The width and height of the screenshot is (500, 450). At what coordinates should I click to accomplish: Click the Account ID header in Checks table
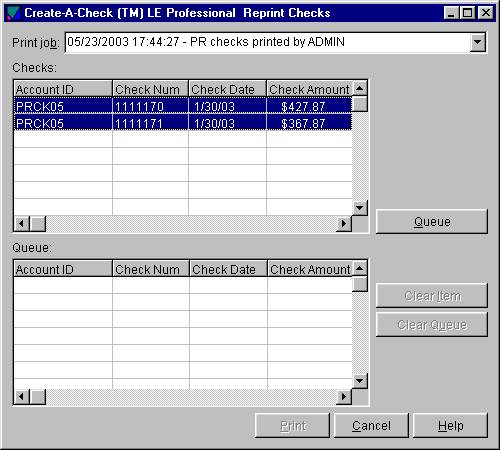63,89
